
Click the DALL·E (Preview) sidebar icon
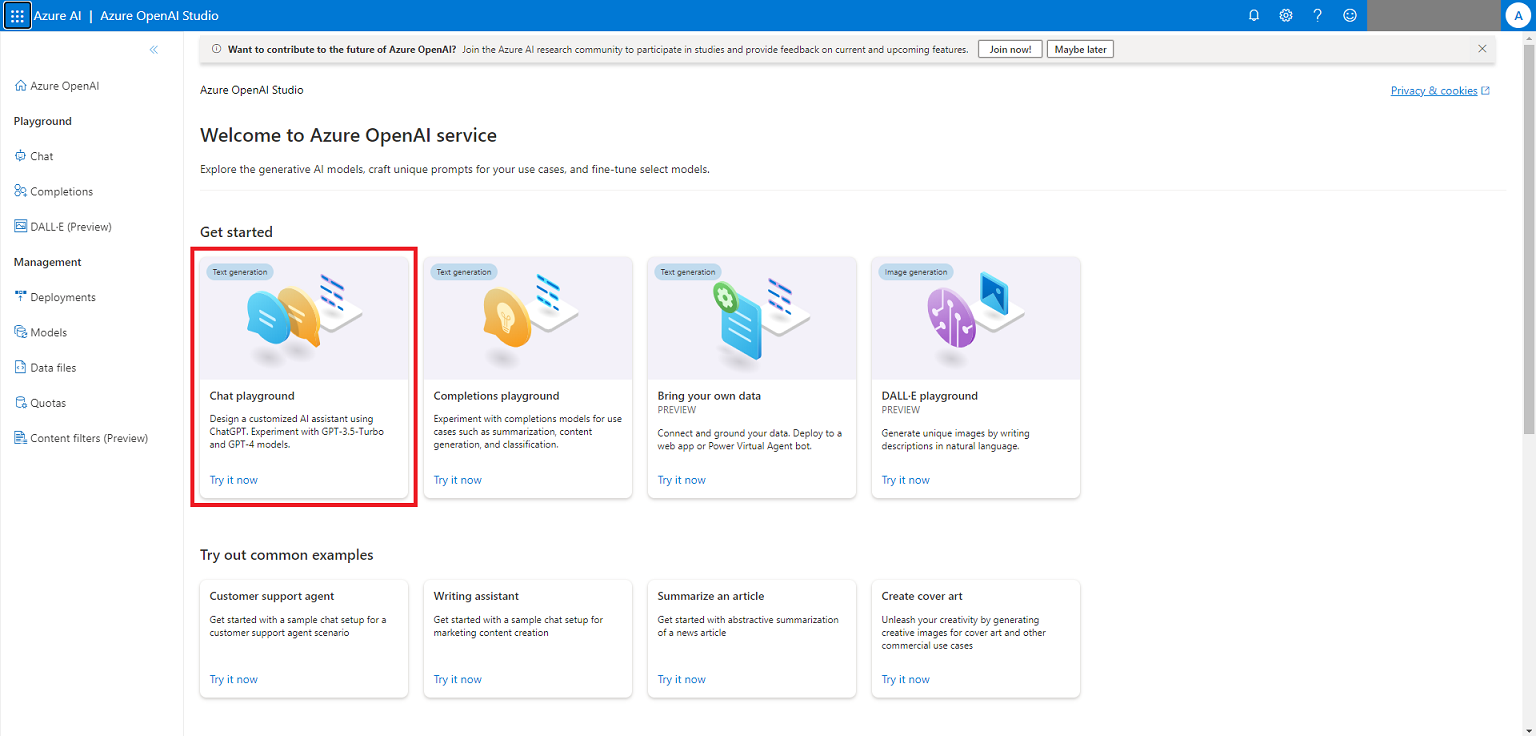21,226
